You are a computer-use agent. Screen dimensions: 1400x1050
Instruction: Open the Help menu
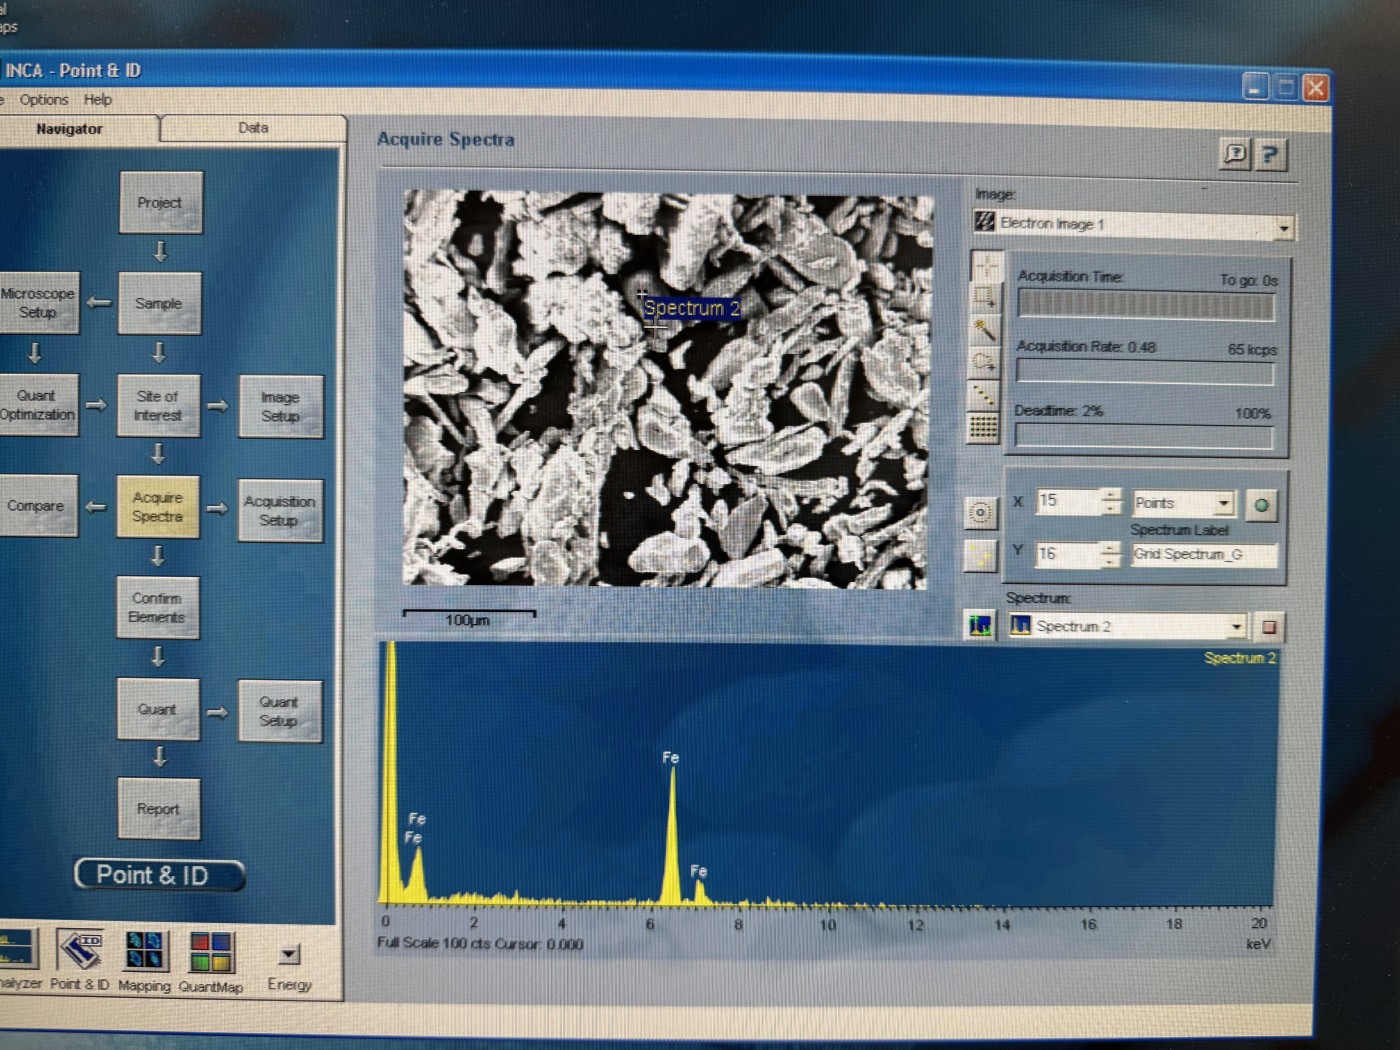click(98, 100)
